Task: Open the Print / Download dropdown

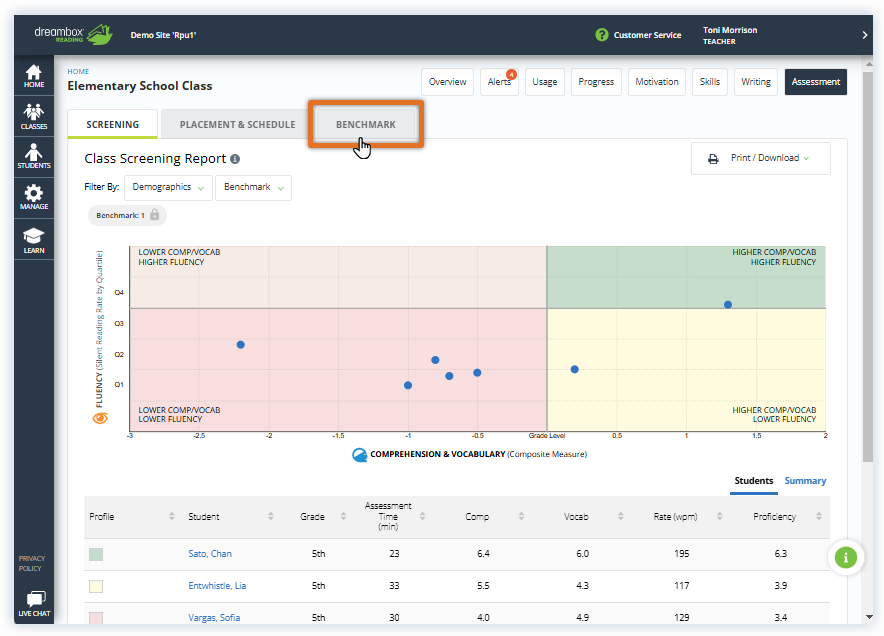Action: point(761,158)
